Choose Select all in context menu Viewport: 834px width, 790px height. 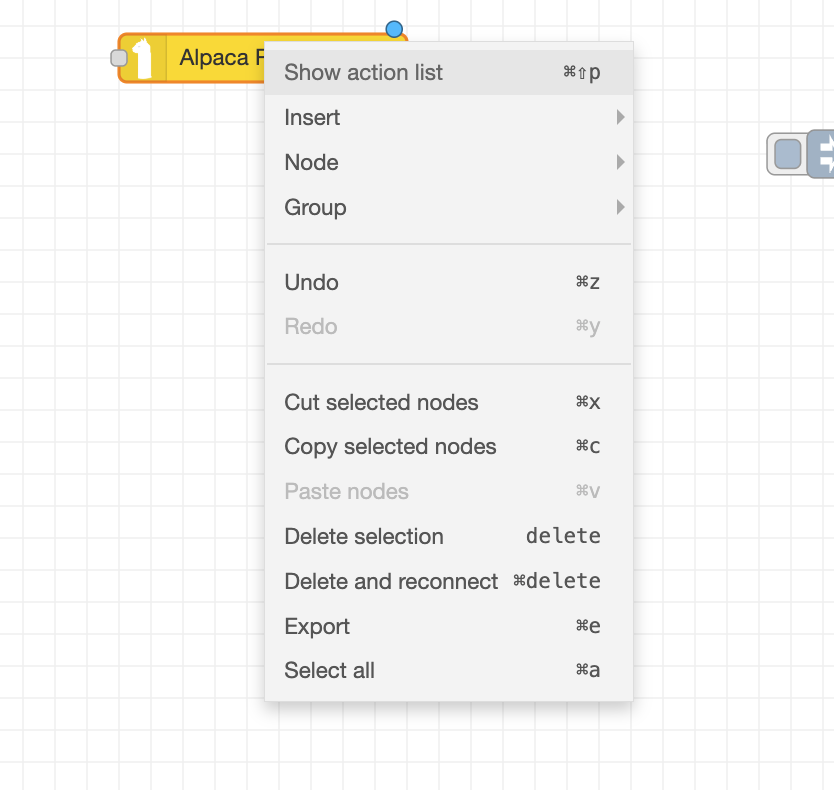point(329,670)
